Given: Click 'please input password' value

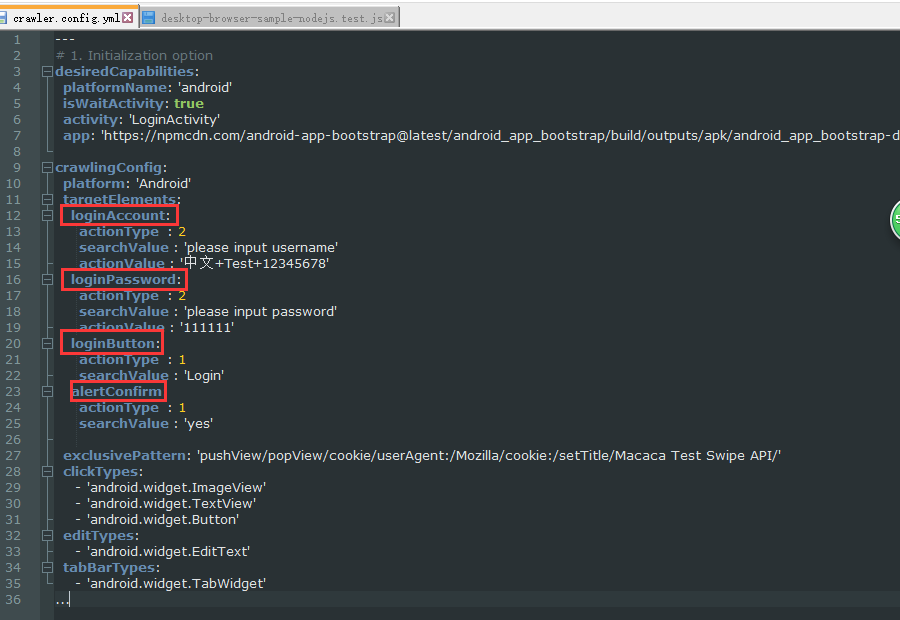Looking at the screenshot, I should pos(260,312).
